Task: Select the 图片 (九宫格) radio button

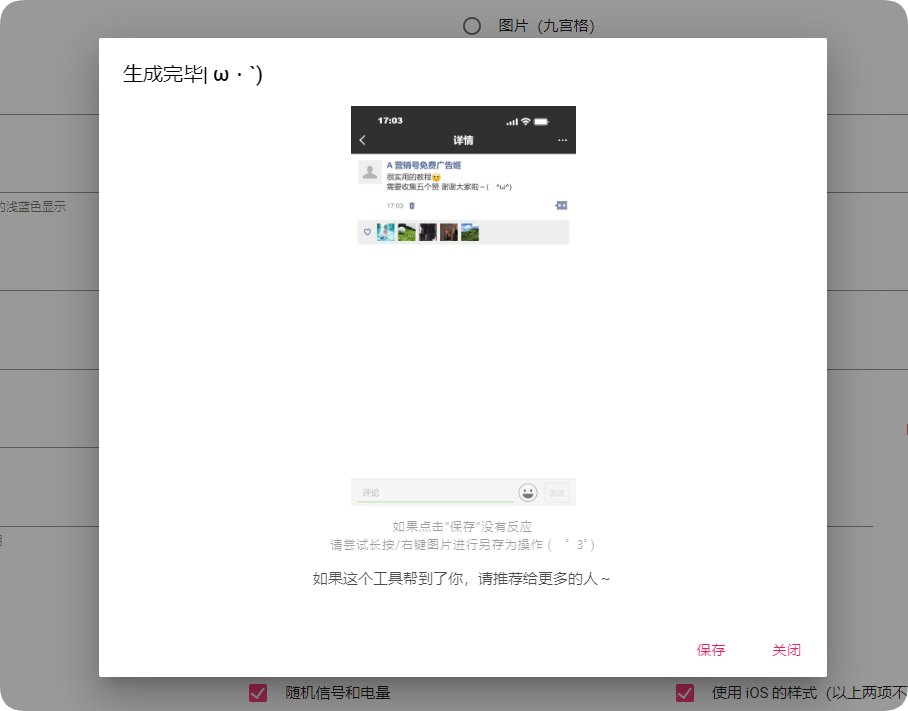Action: [471, 26]
